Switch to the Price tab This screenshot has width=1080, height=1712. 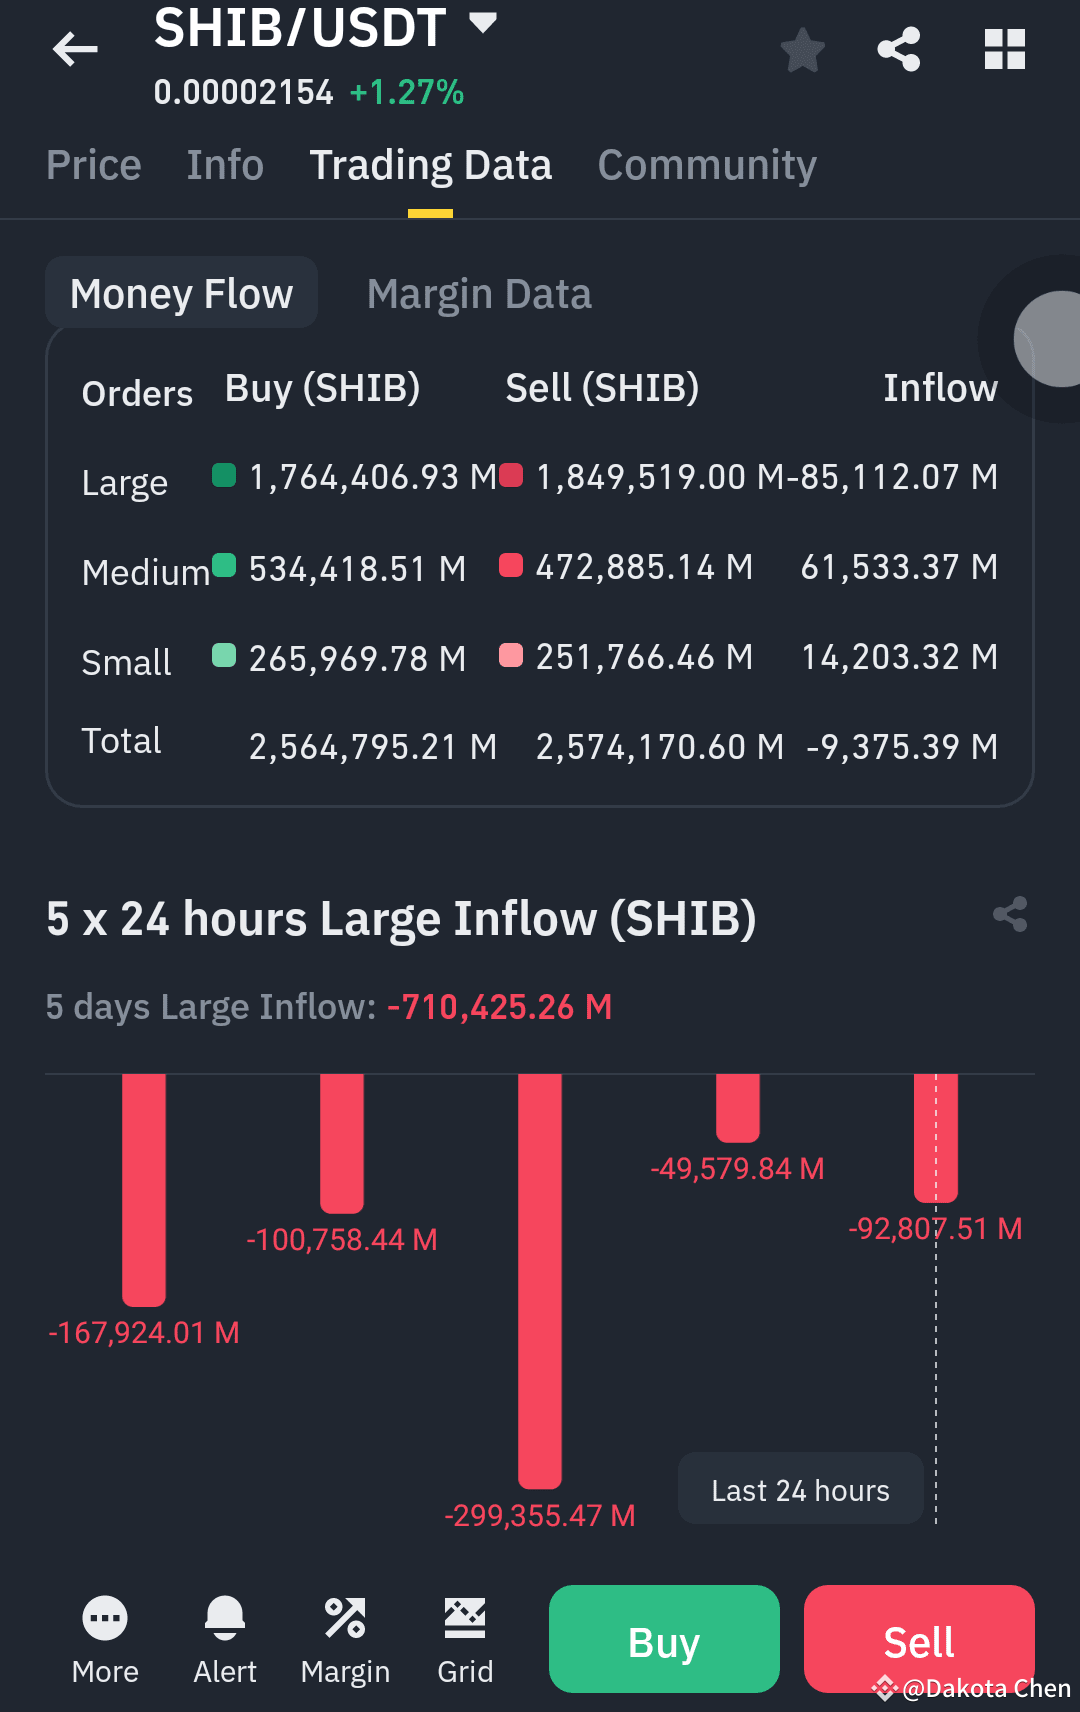[94, 165]
